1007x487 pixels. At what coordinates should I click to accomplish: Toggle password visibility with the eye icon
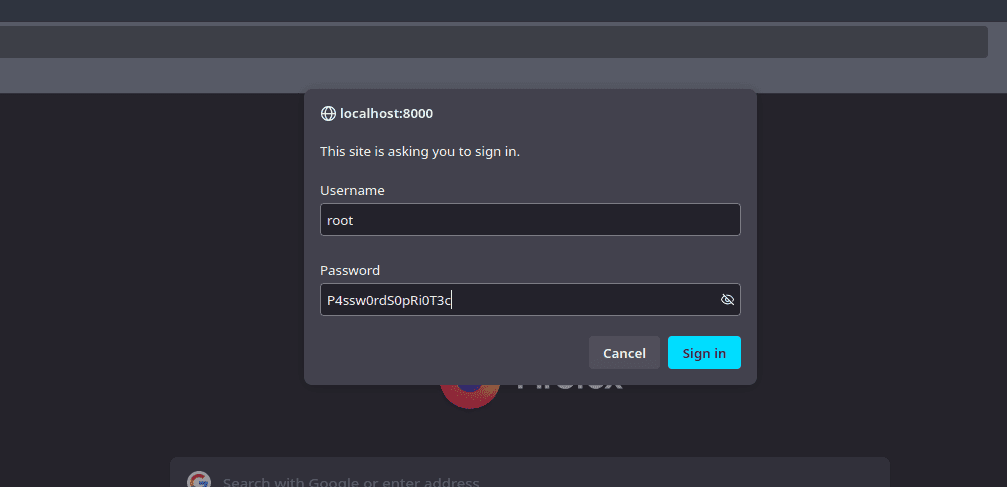click(727, 300)
